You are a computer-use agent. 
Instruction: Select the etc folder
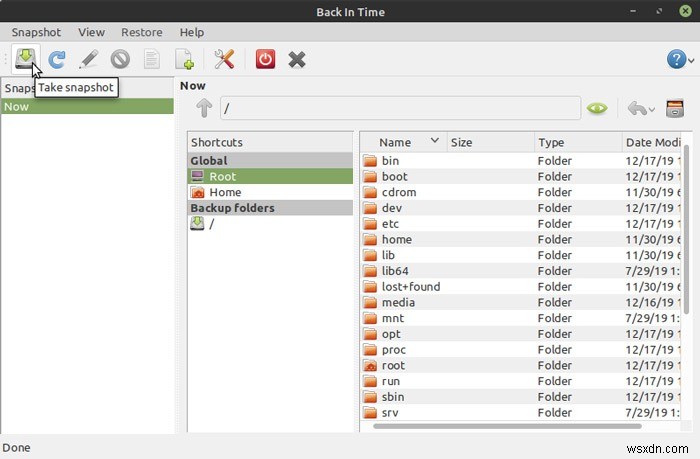521,224
